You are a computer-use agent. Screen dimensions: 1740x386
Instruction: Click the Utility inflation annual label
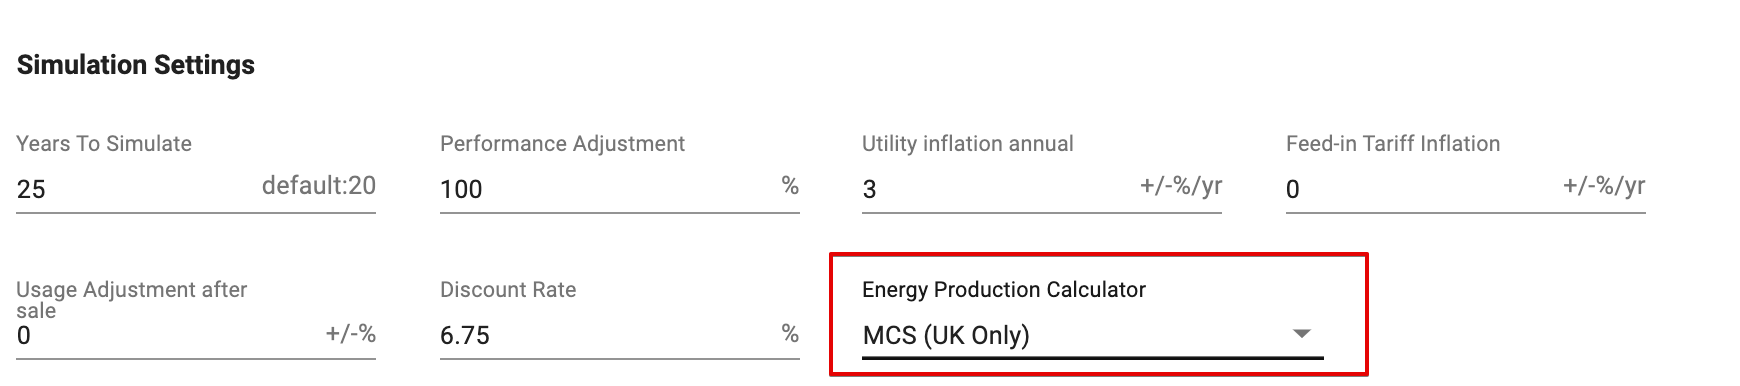968,144
